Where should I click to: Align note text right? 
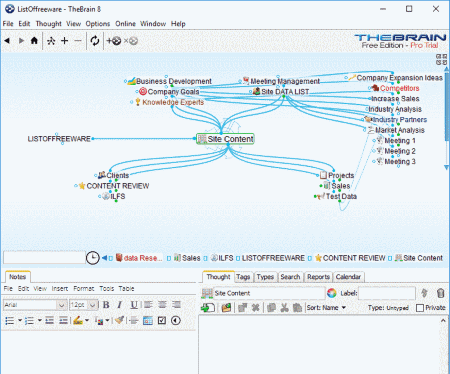176,304
